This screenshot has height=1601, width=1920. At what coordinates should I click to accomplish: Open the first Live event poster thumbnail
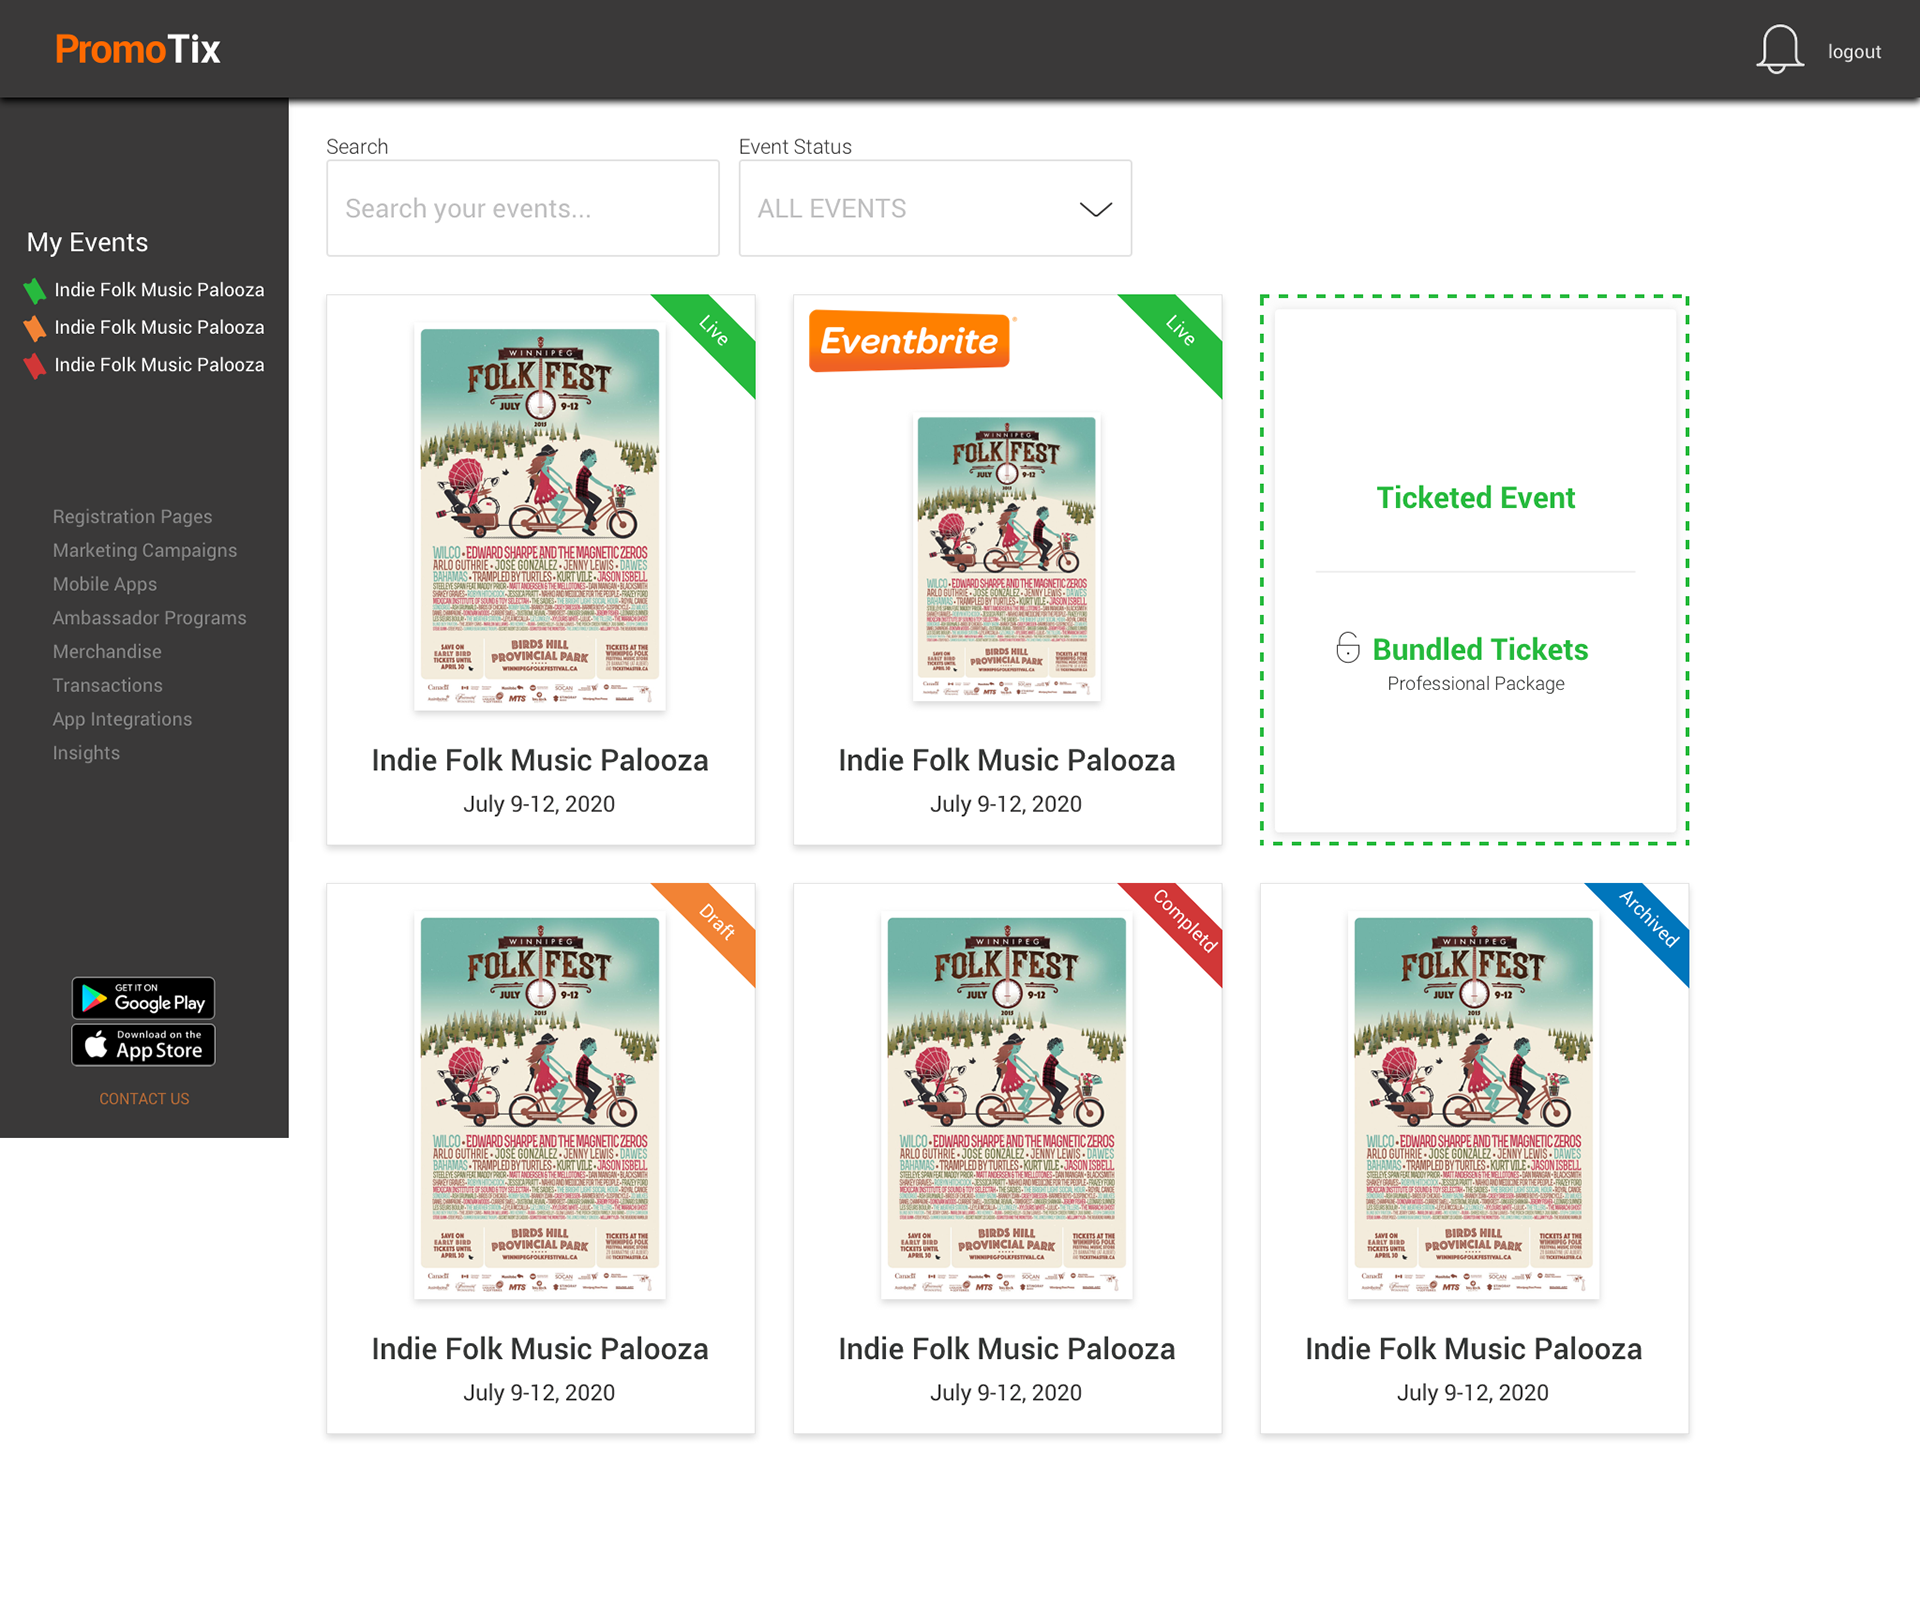540,517
